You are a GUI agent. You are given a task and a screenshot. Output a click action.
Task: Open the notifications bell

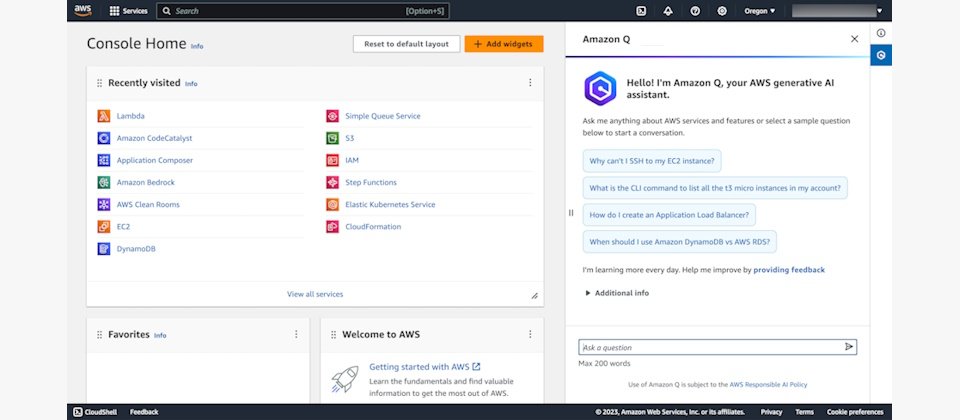[x=668, y=11]
